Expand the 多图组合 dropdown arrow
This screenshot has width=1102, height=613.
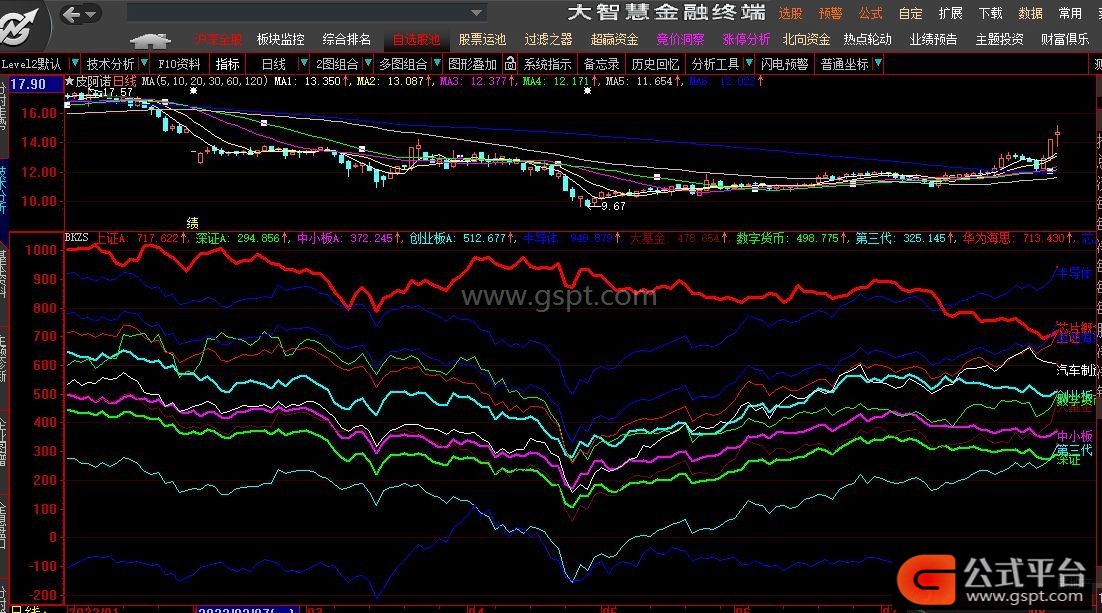(x=436, y=64)
